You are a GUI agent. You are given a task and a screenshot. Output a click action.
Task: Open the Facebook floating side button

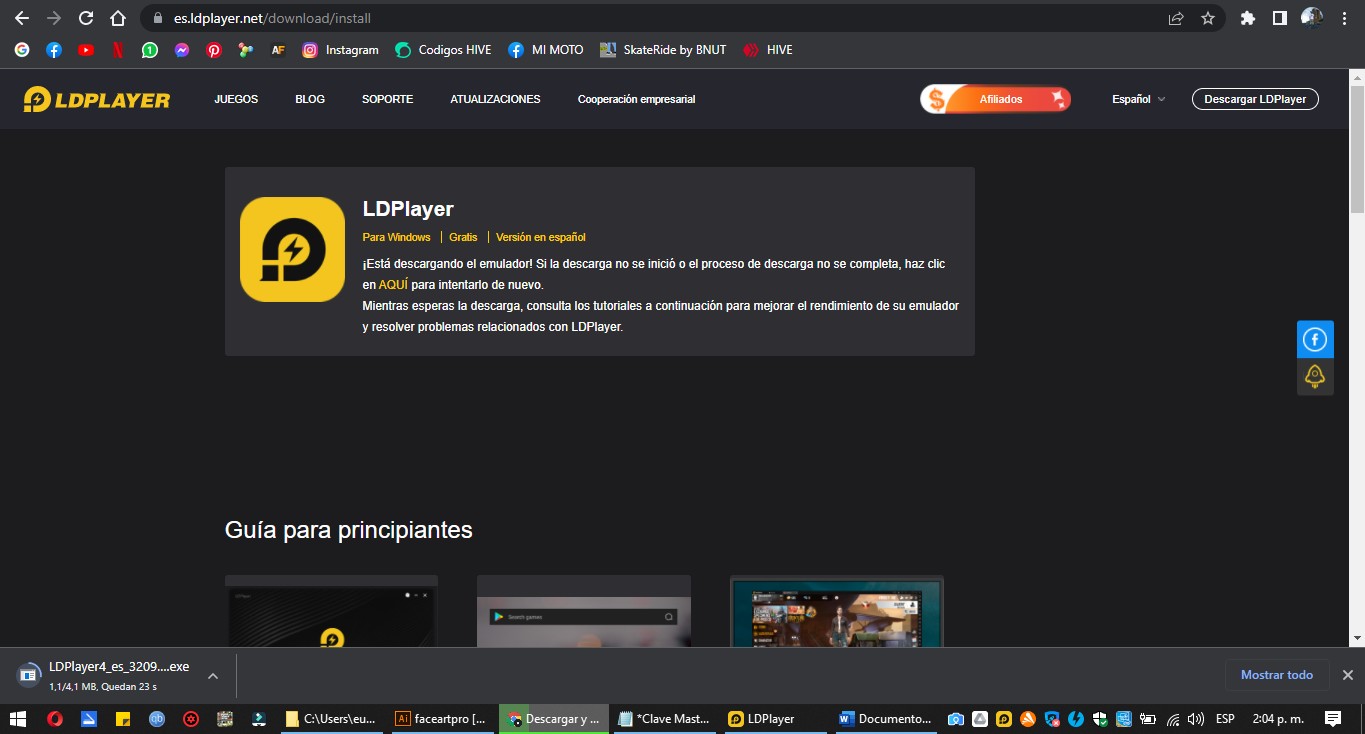(1315, 339)
